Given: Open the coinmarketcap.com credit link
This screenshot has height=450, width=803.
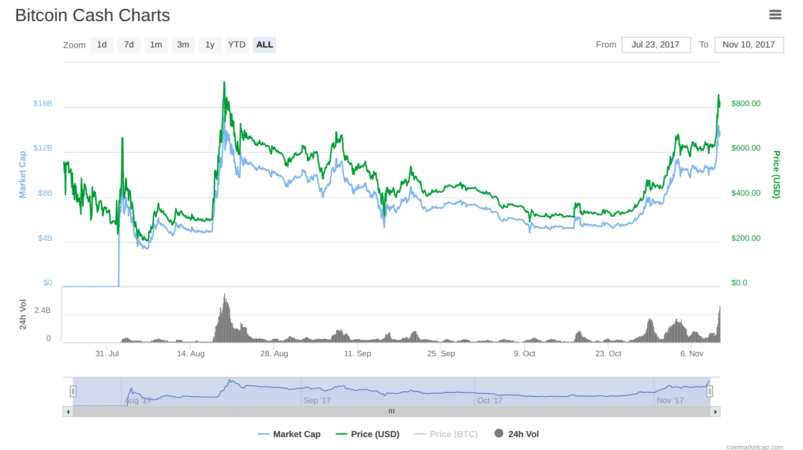Looking at the screenshot, I should [757, 446].
